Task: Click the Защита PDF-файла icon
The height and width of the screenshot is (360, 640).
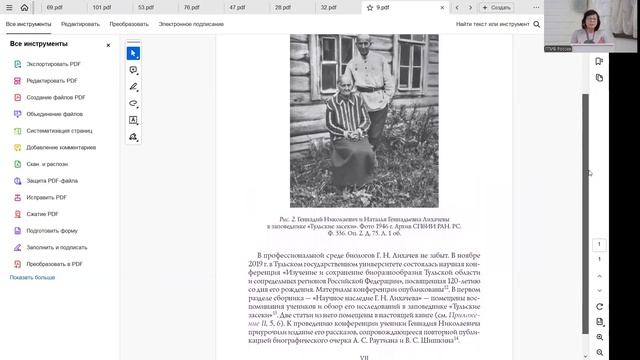Action: [18, 181]
